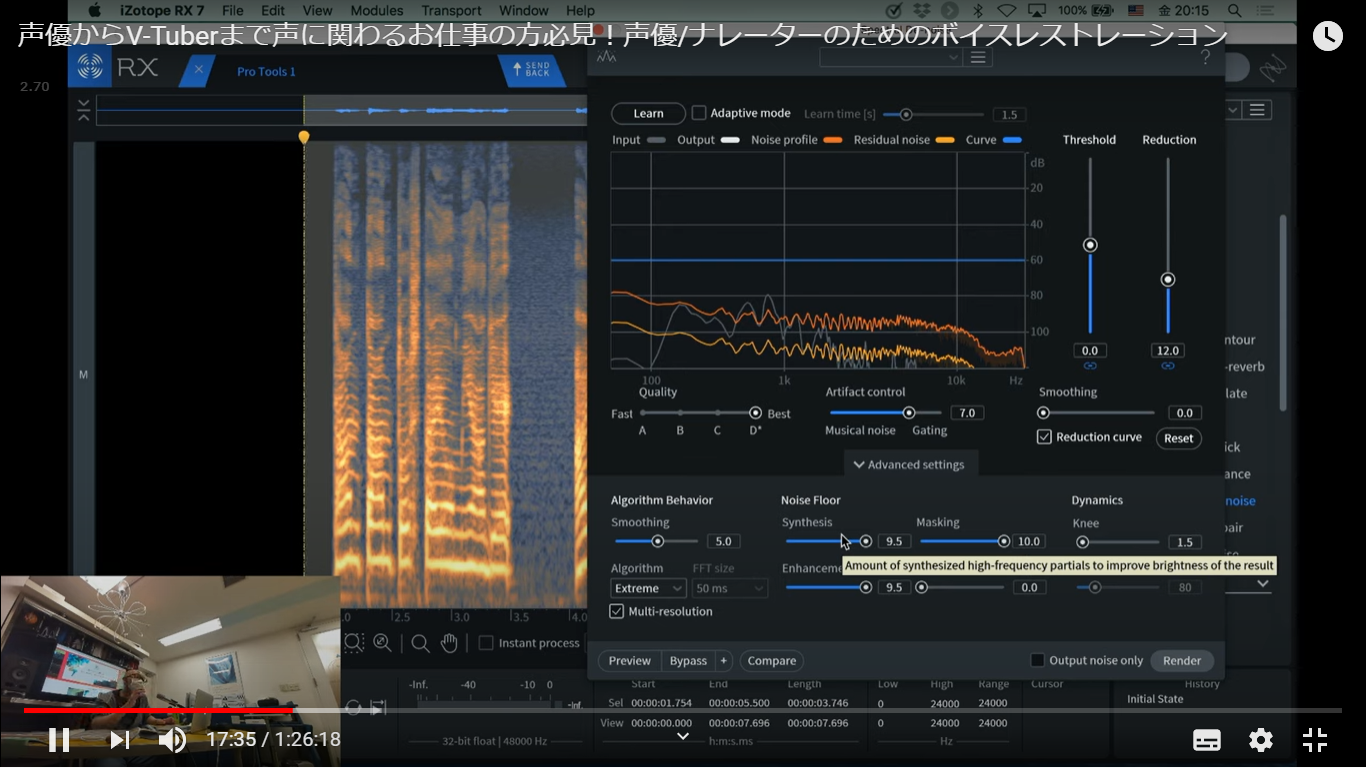Screen dimensions: 1366x768
Task: Click the Preview button
Action: pos(630,661)
